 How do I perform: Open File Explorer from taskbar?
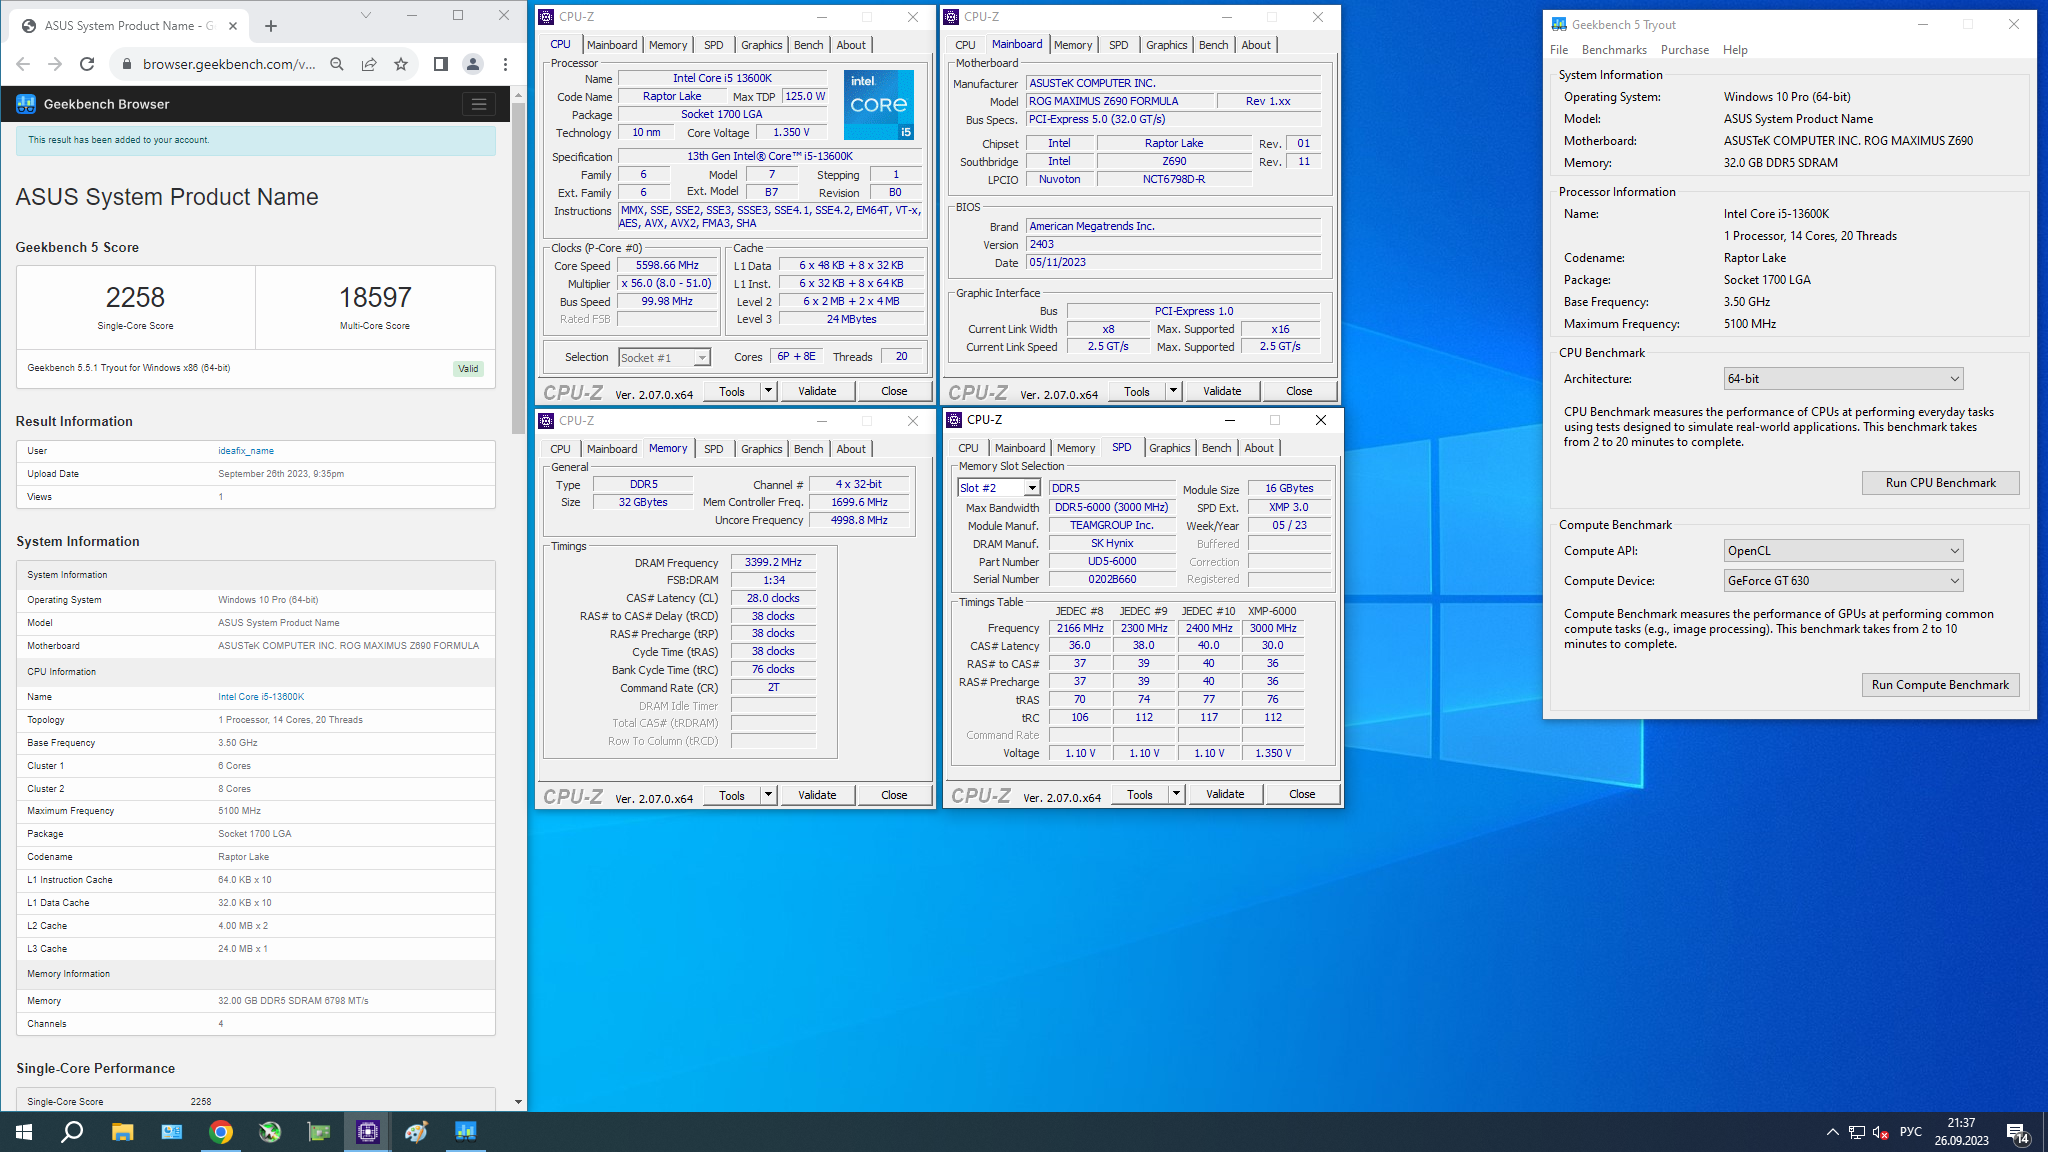122,1132
